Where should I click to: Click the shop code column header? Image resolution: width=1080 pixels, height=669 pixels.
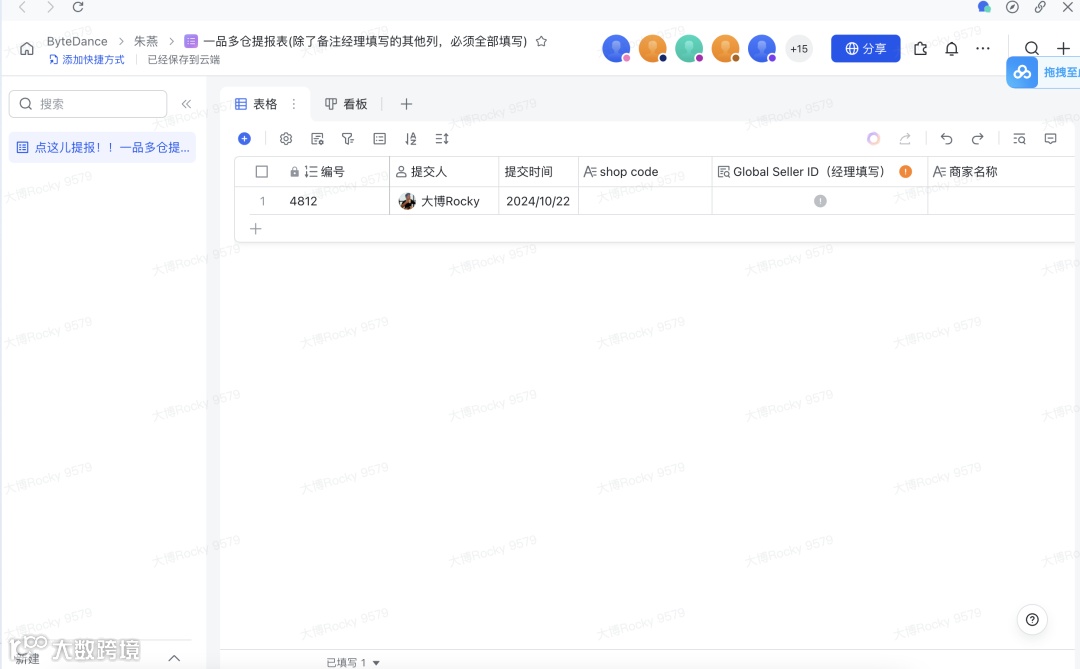[645, 172]
